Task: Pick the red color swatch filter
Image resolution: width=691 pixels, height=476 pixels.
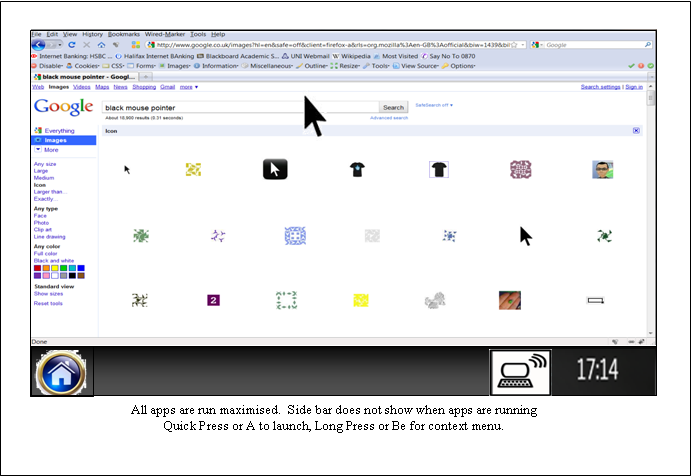Action: tap(37, 268)
